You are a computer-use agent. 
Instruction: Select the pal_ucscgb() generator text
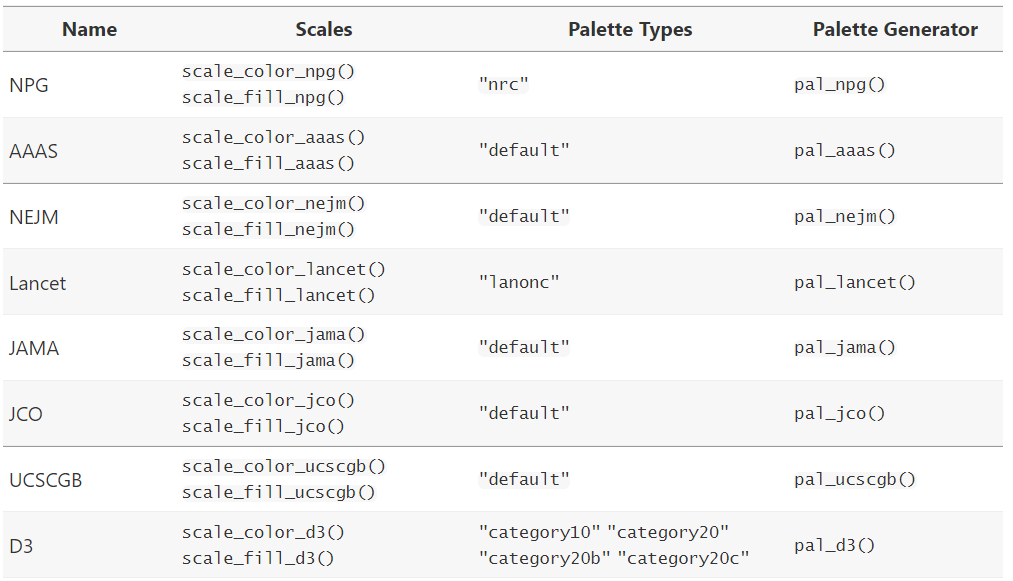pyautogui.click(x=855, y=479)
